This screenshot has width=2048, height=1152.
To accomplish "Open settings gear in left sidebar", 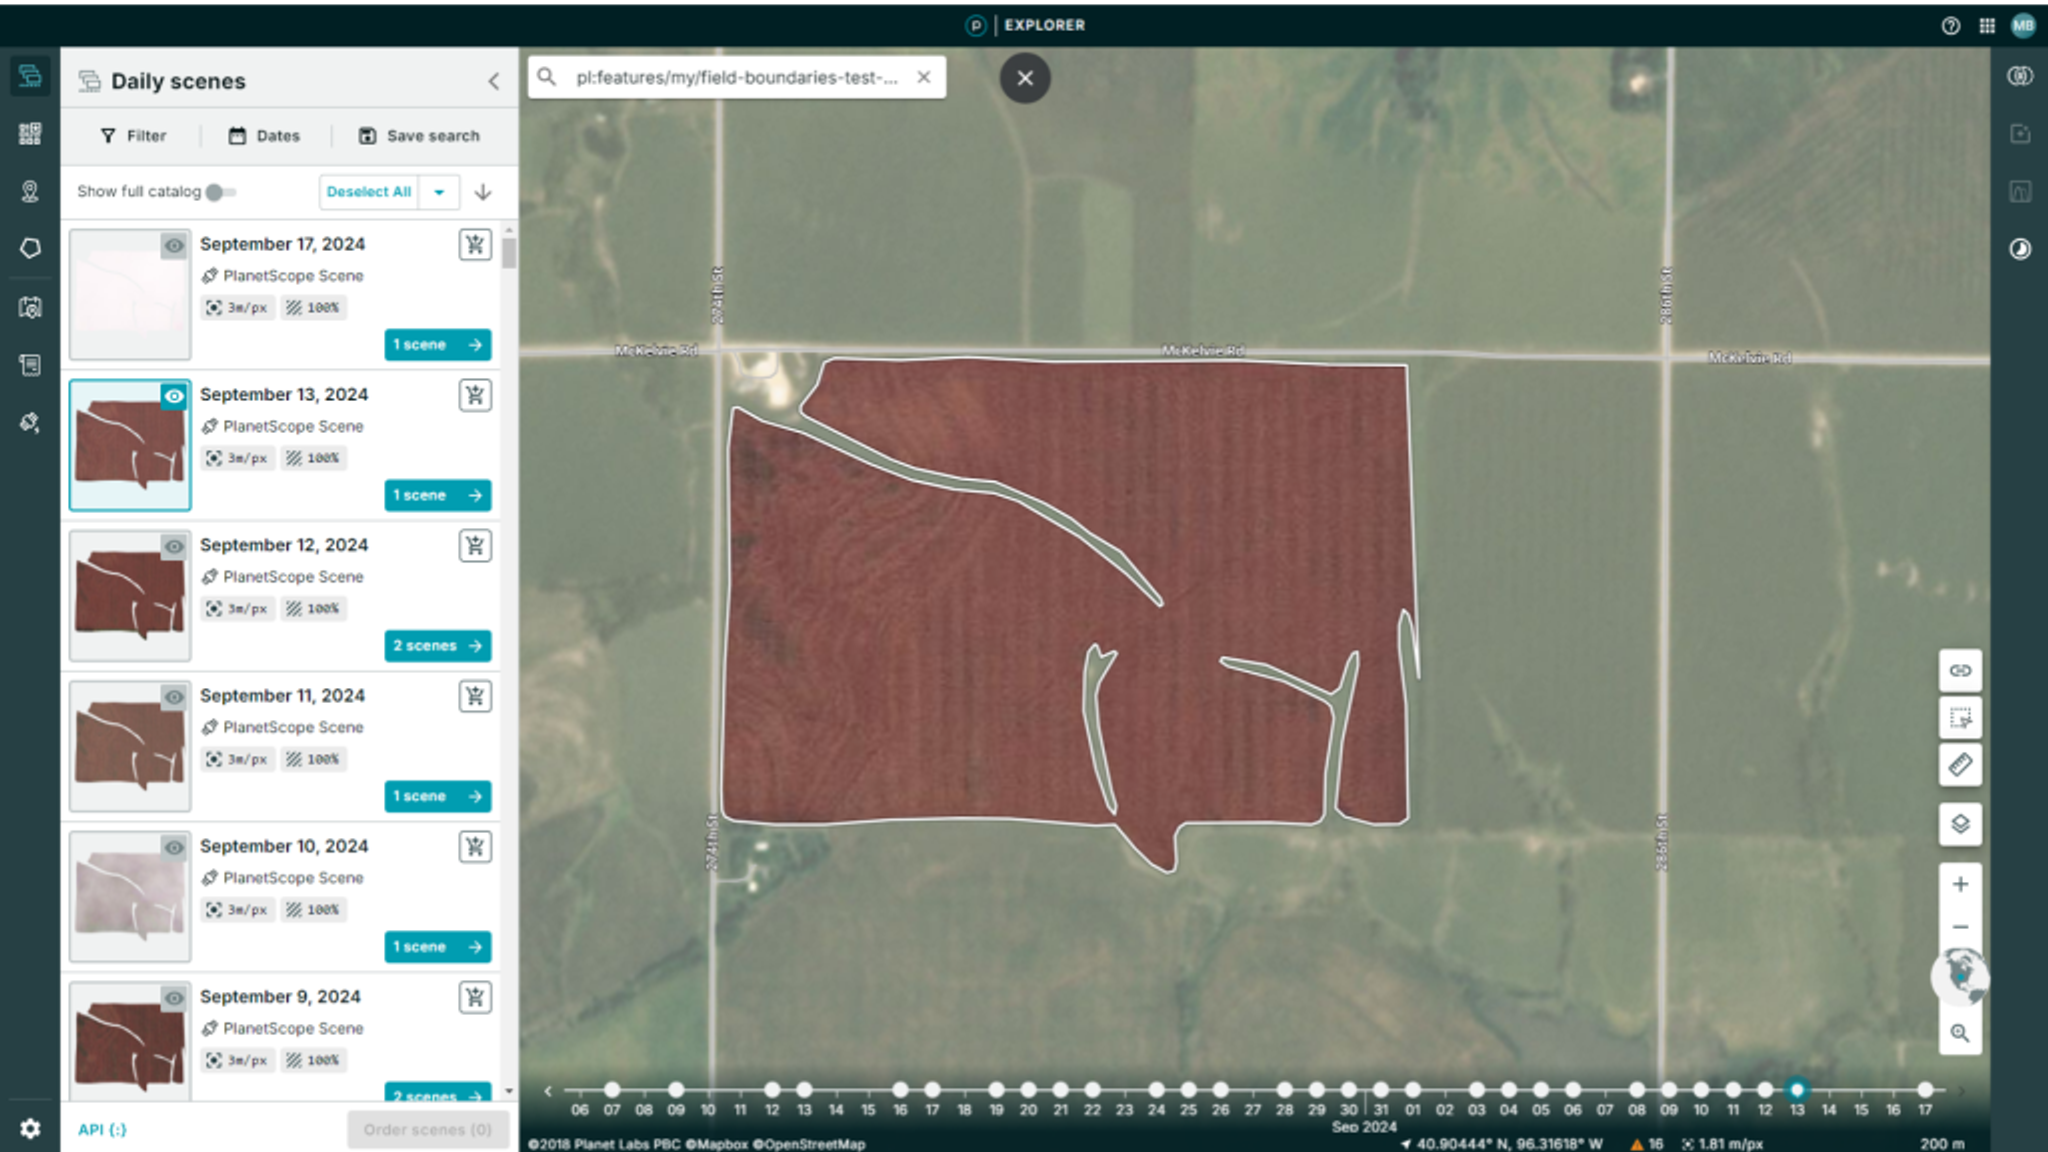I will [30, 1129].
